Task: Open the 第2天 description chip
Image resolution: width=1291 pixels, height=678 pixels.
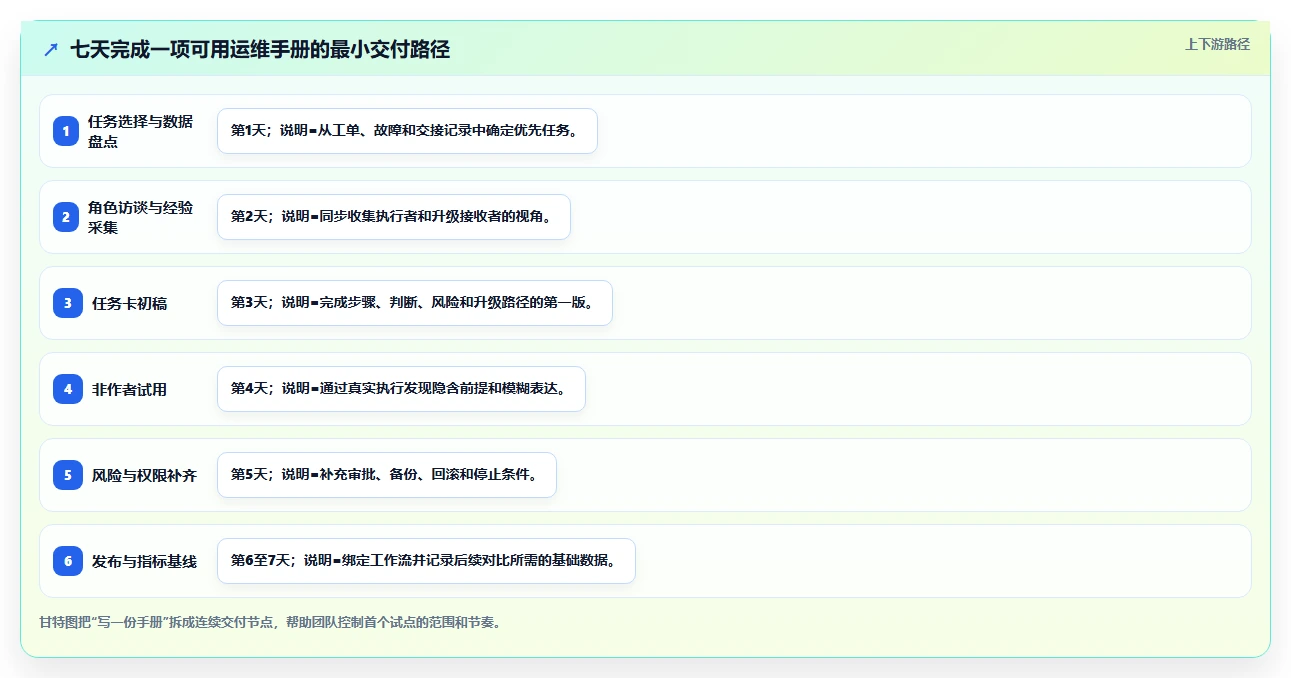Action: coord(394,217)
